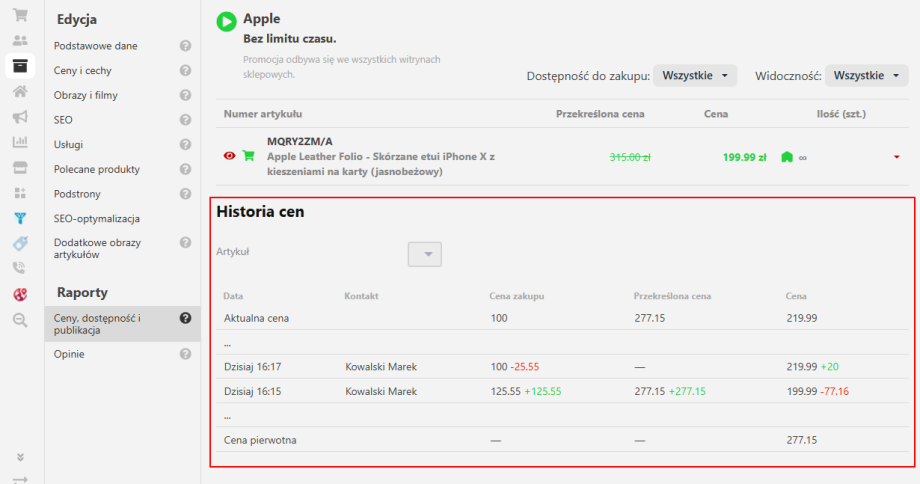This screenshot has width=920, height=484.
Task: Click help icon next to Ceny i cechy
Action: 185,70
